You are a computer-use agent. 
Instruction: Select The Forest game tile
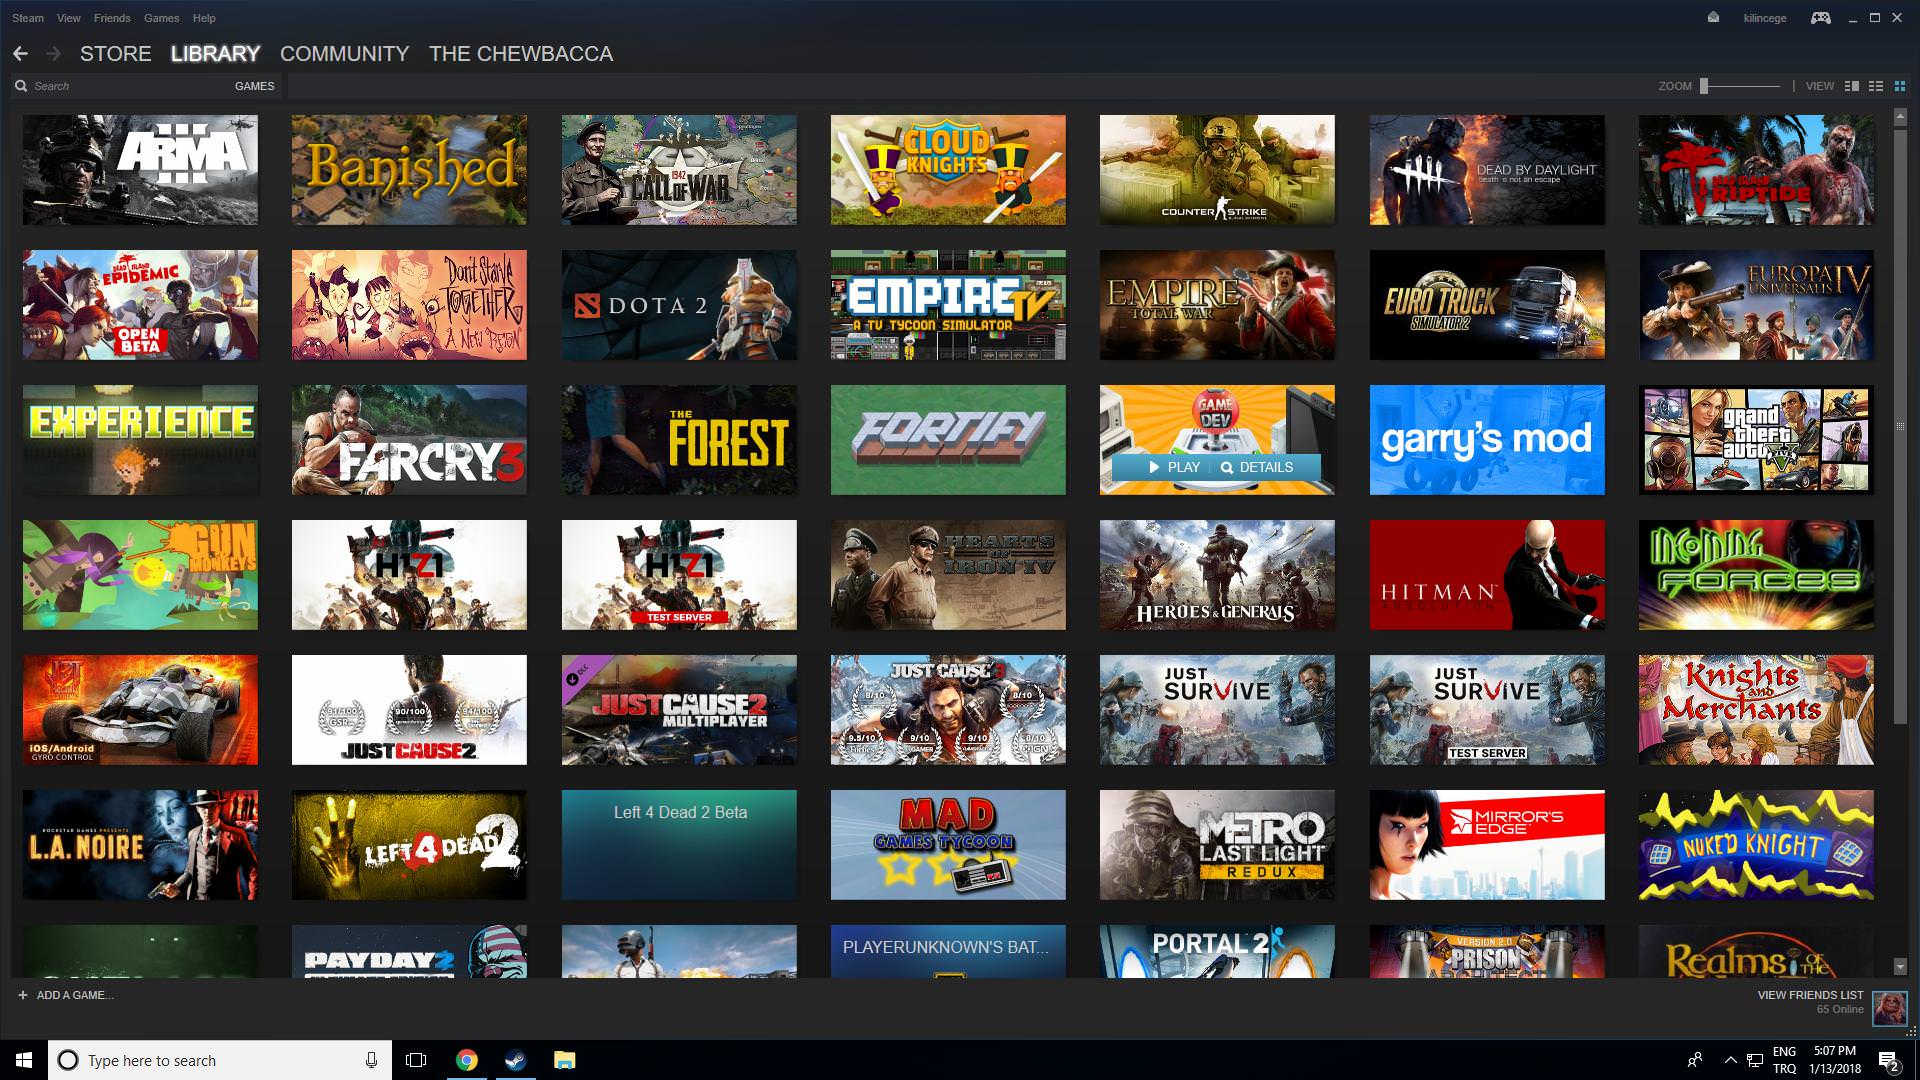pos(679,440)
